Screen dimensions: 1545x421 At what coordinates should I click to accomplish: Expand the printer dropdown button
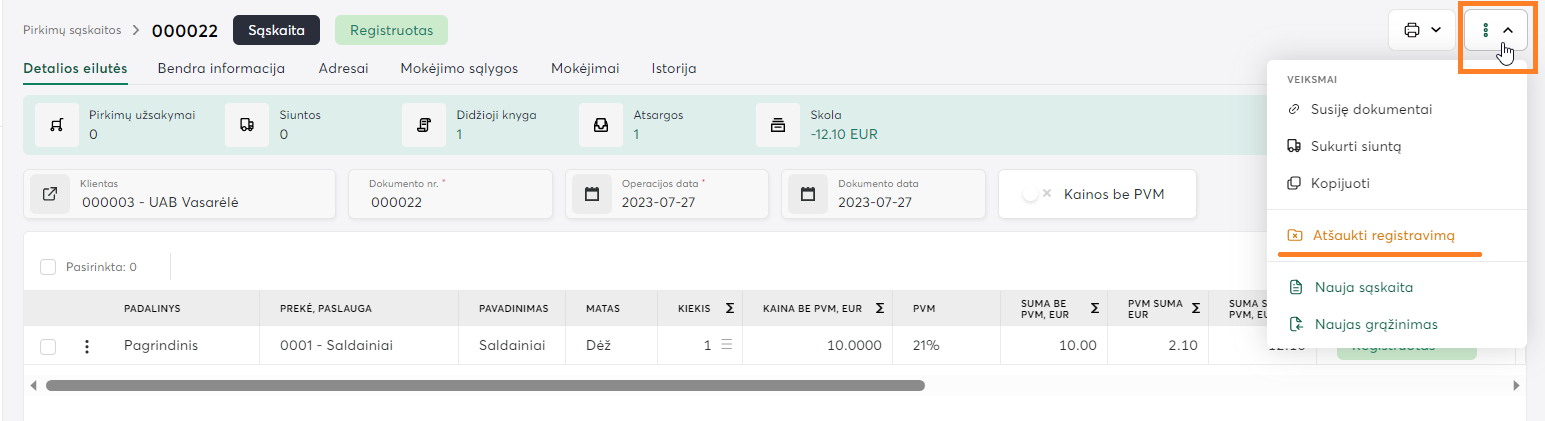tap(1421, 30)
